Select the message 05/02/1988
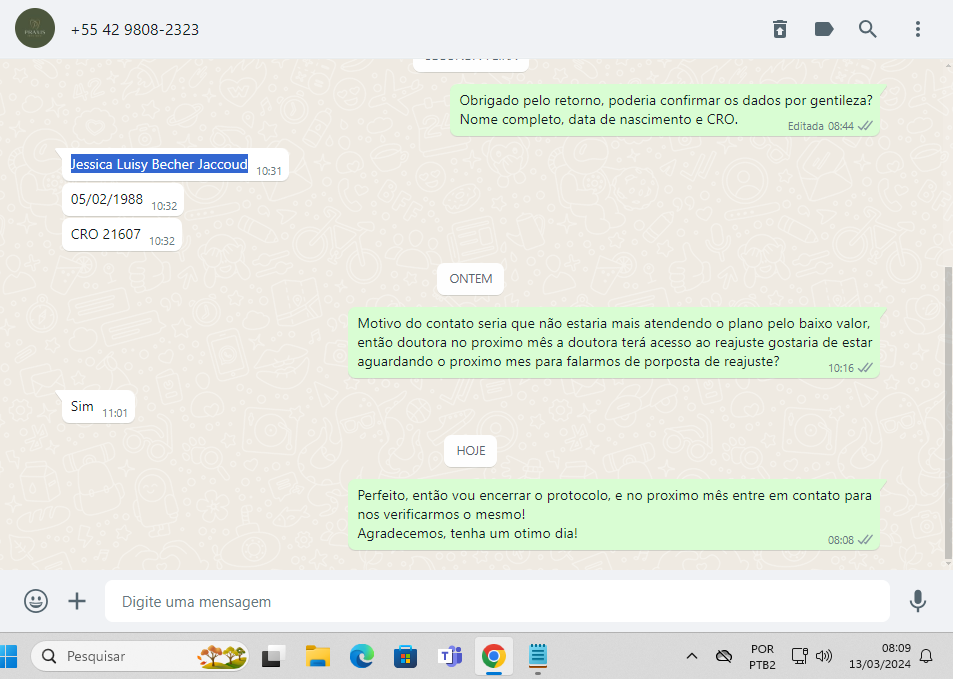 [123, 199]
